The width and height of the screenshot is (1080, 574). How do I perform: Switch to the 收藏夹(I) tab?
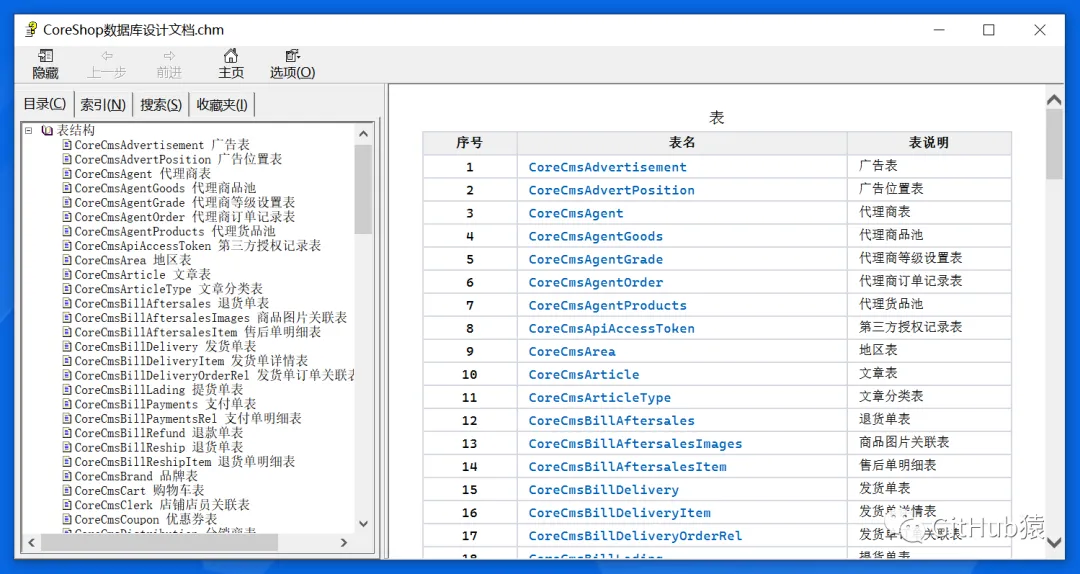pos(222,105)
